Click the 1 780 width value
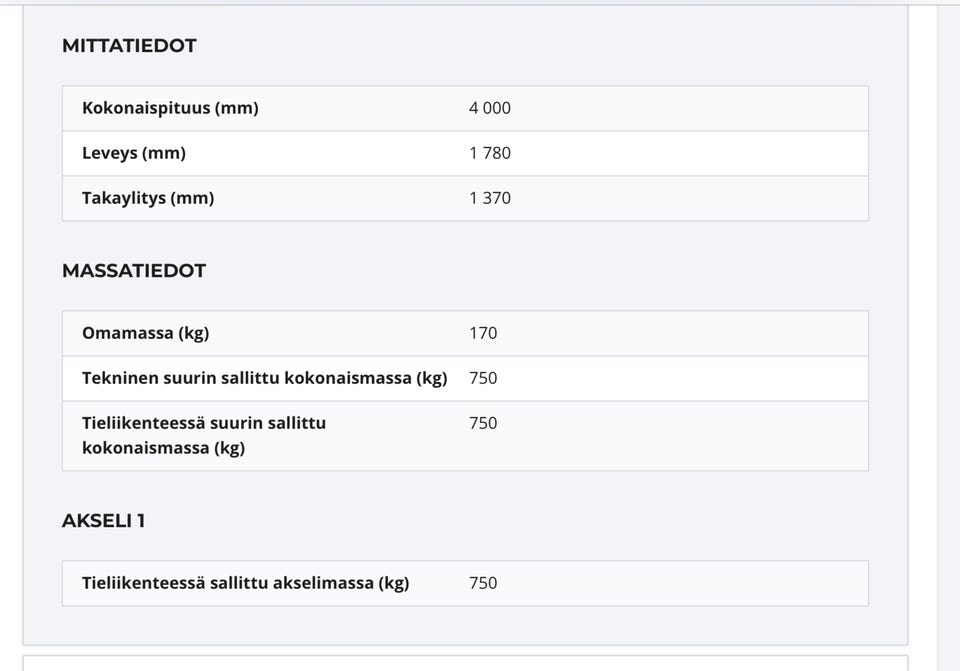 tap(490, 153)
